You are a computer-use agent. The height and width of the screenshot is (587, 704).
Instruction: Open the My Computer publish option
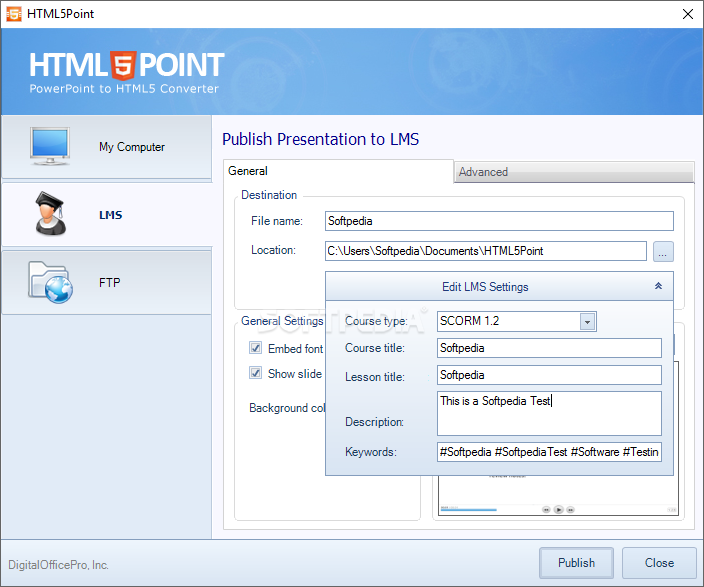(x=106, y=147)
